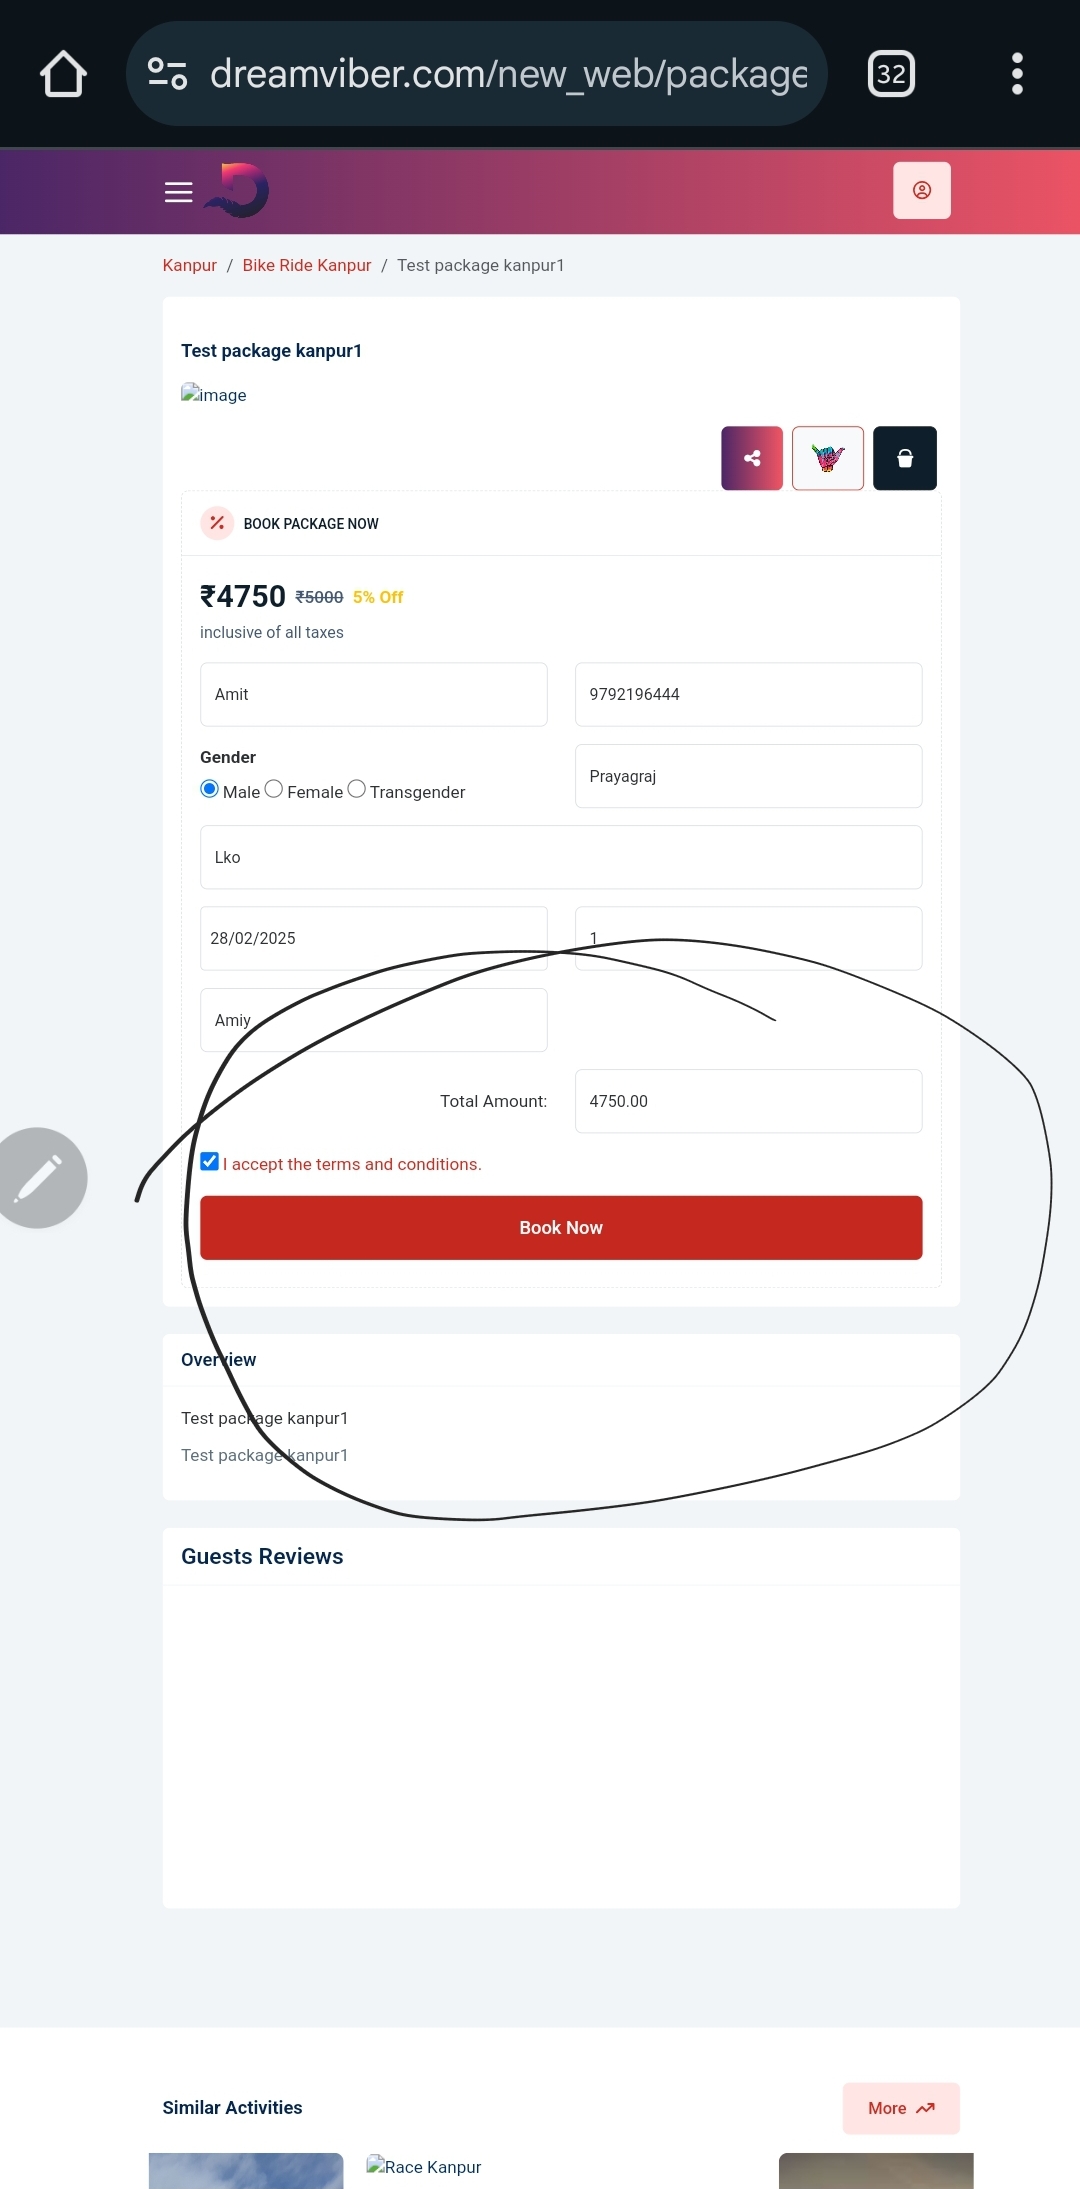This screenshot has height=2189, width=1080.
Task: Select the Male gender radio button
Action: (209, 789)
